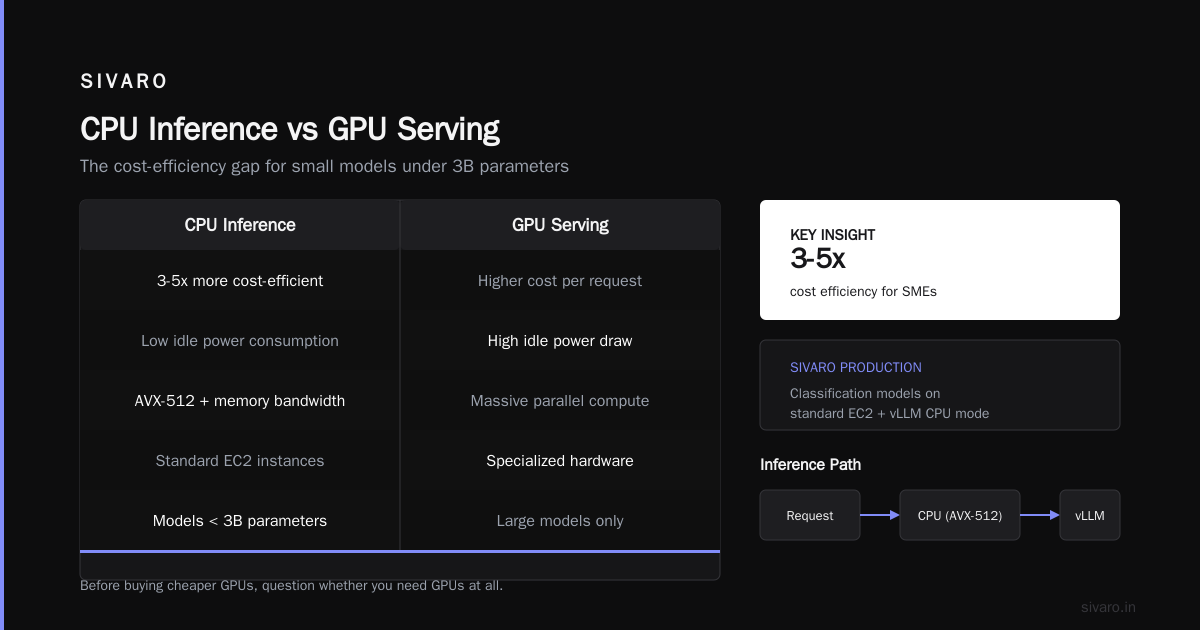This screenshot has height=630, width=1200.
Task: Select the 'Models < 3B parameters' cell
Action: [240, 521]
